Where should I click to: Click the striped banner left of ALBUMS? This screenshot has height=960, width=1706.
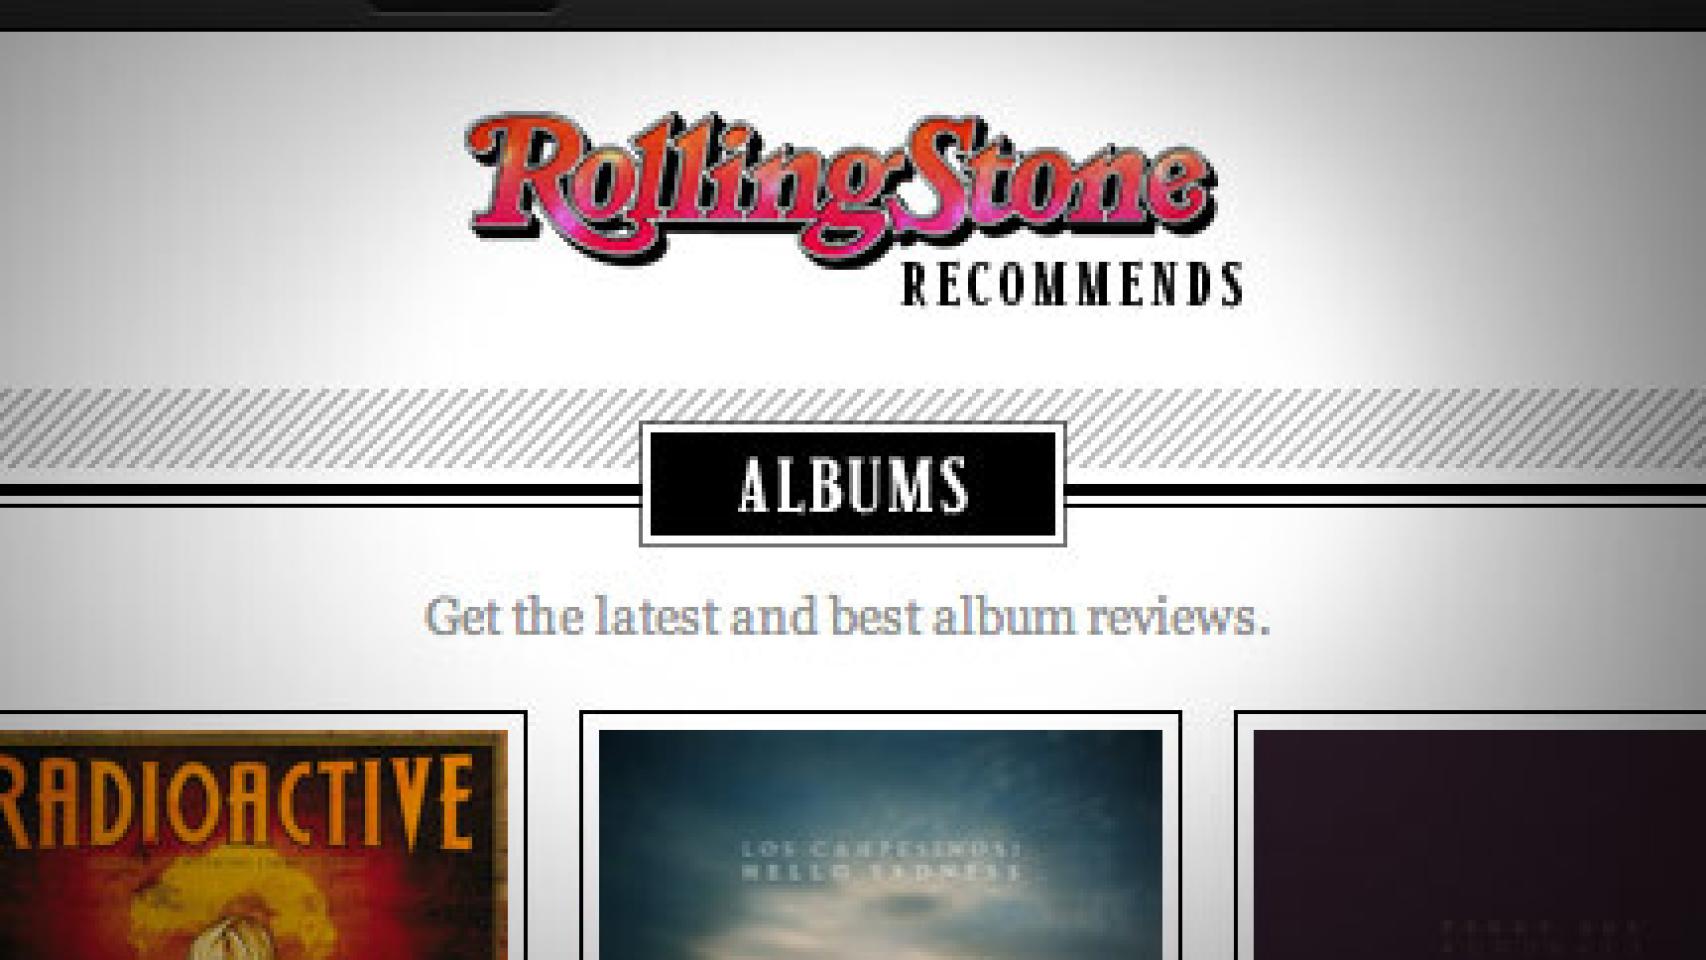click(x=320, y=428)
